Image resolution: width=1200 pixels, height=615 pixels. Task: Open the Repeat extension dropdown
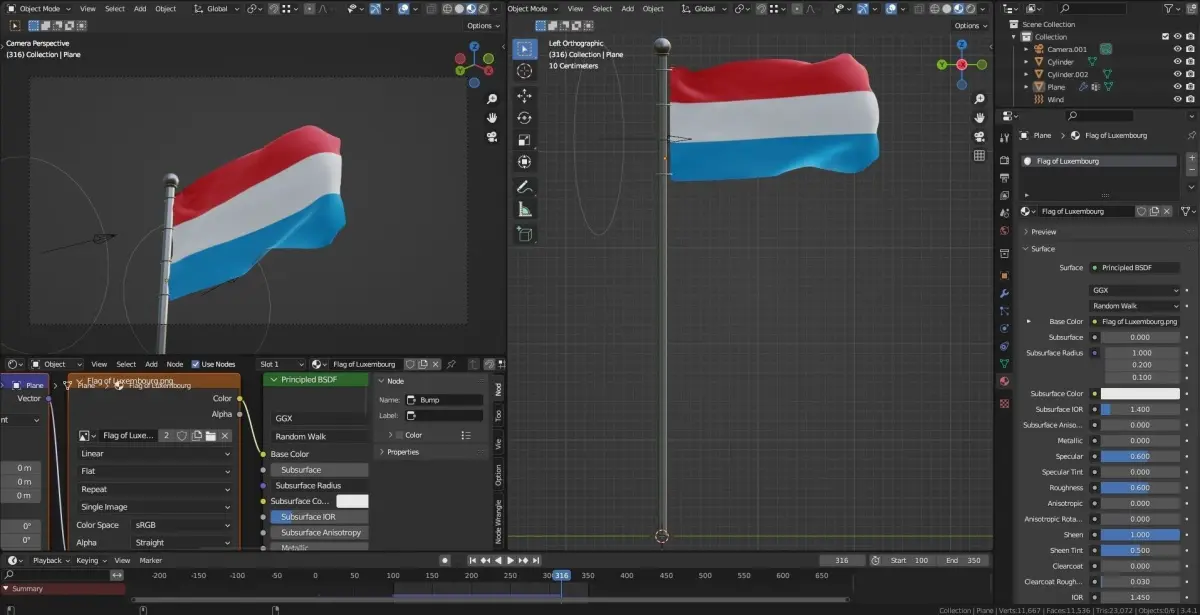[x=155, y=489]
